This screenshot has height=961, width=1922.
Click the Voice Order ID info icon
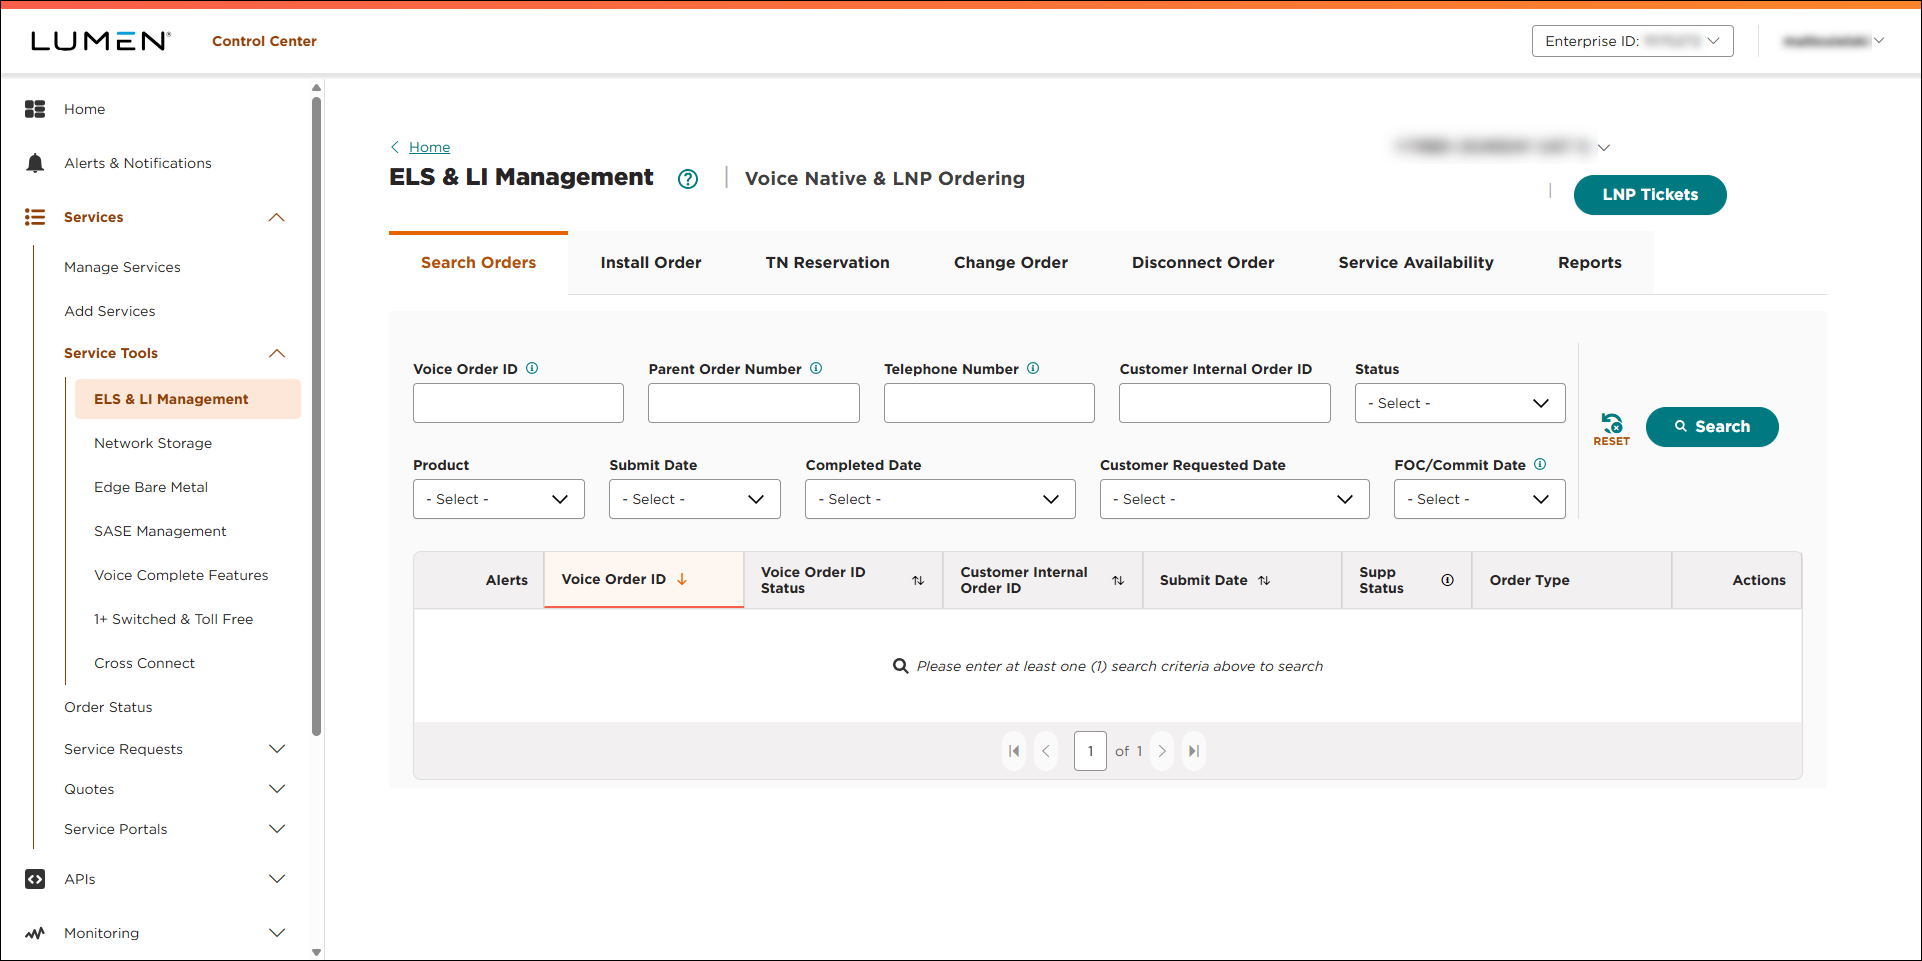532,368
